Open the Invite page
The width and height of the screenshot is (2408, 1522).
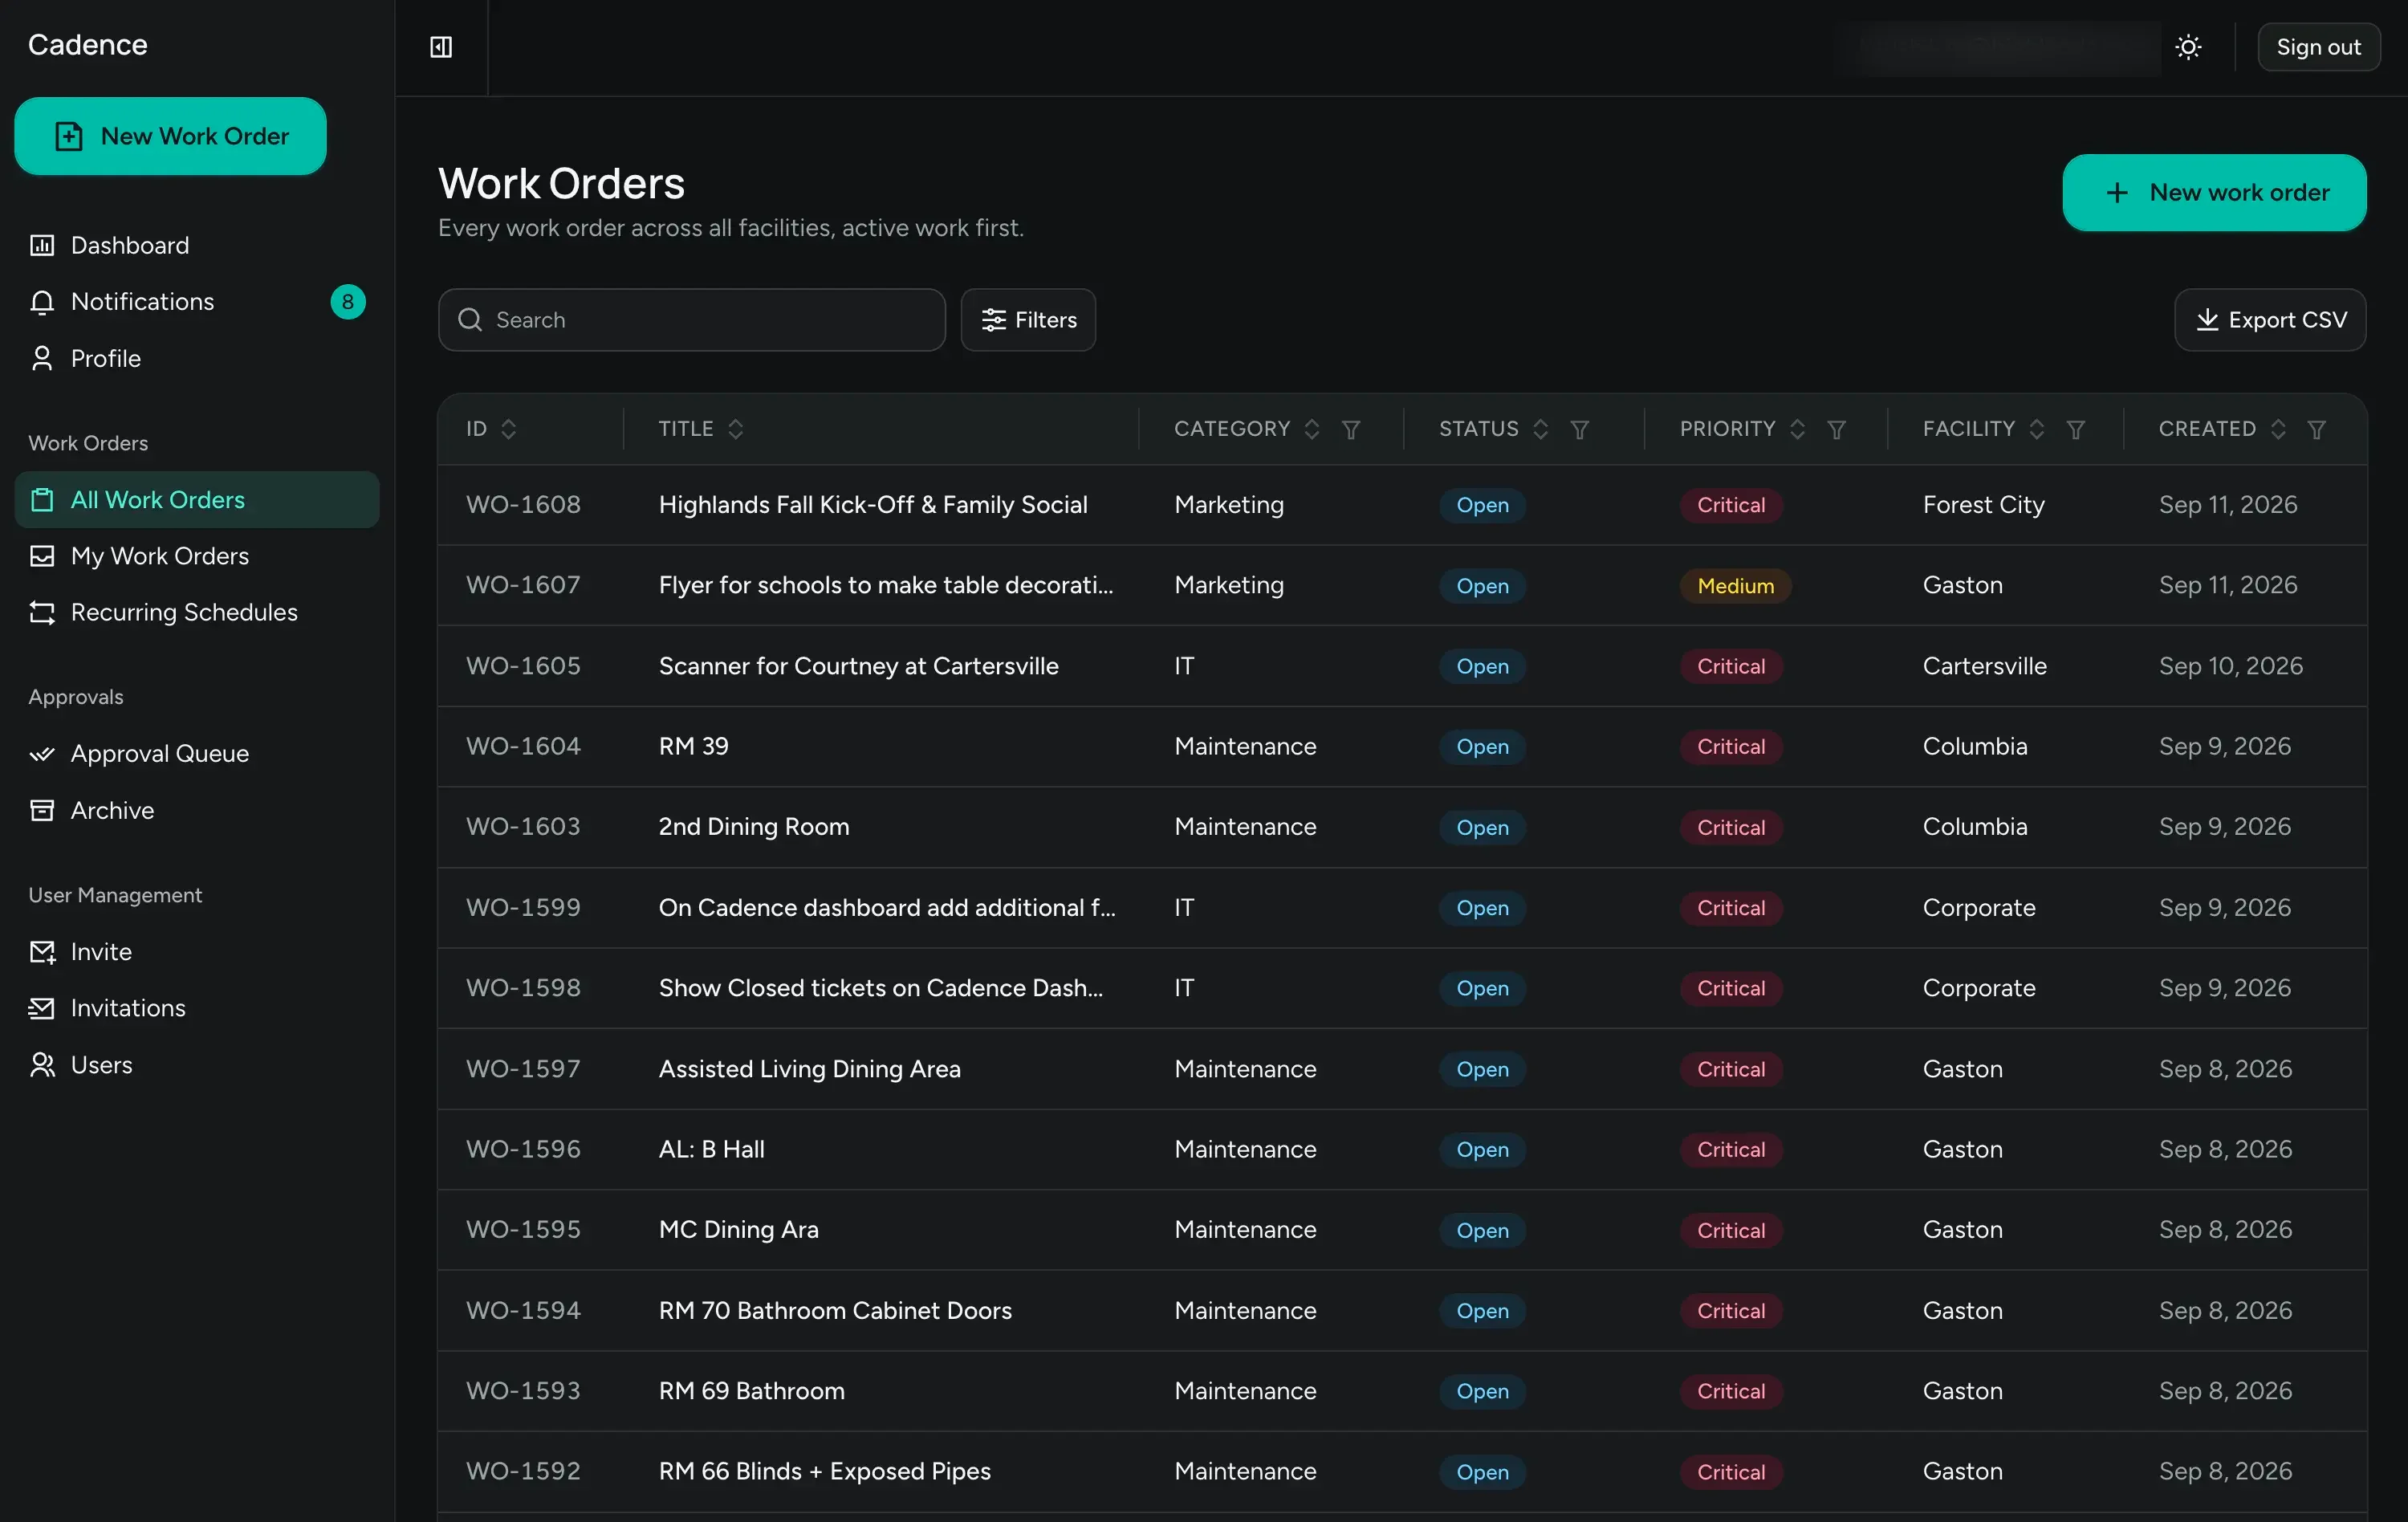[196, 952]
